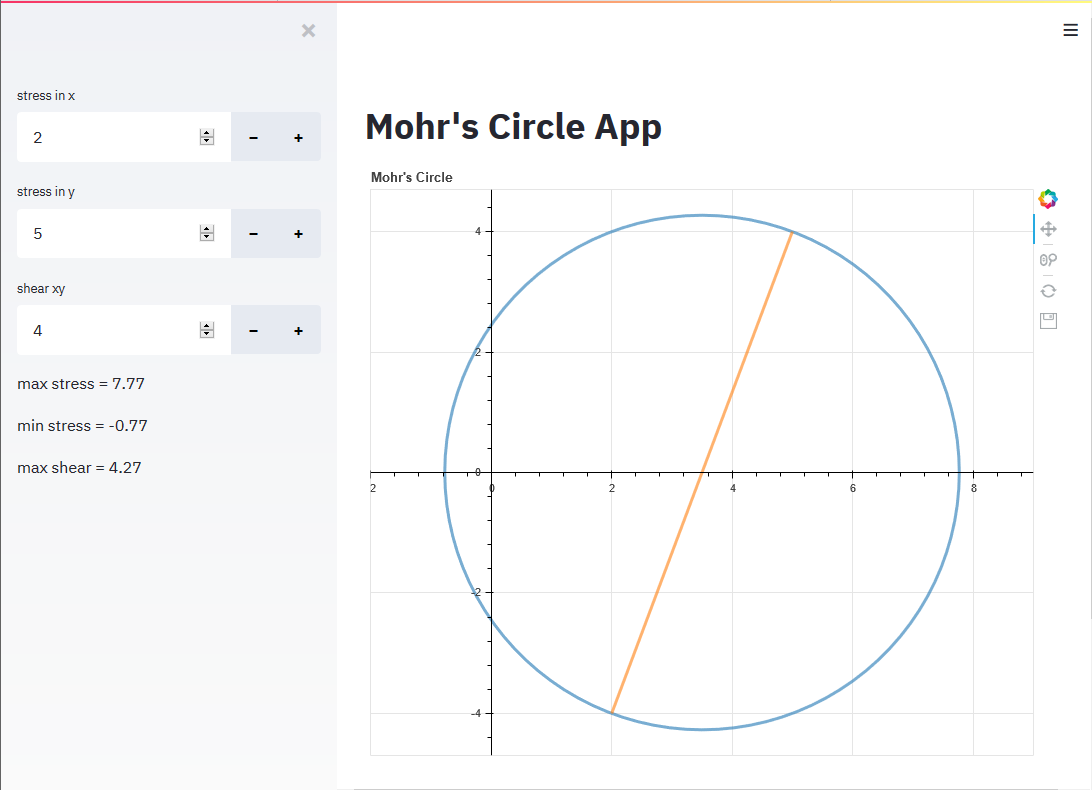Viewport: 1092px width, 790px height.
Task: Click the Mohr's Circle App heading
Action: 513,127
